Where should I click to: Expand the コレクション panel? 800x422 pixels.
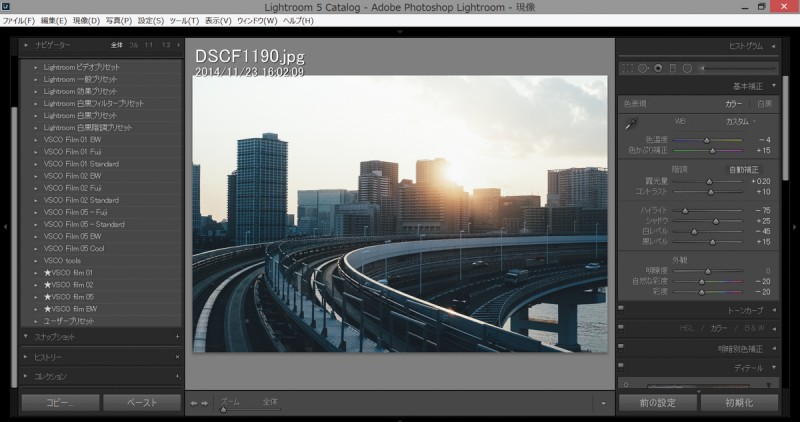tap(26, 377)
